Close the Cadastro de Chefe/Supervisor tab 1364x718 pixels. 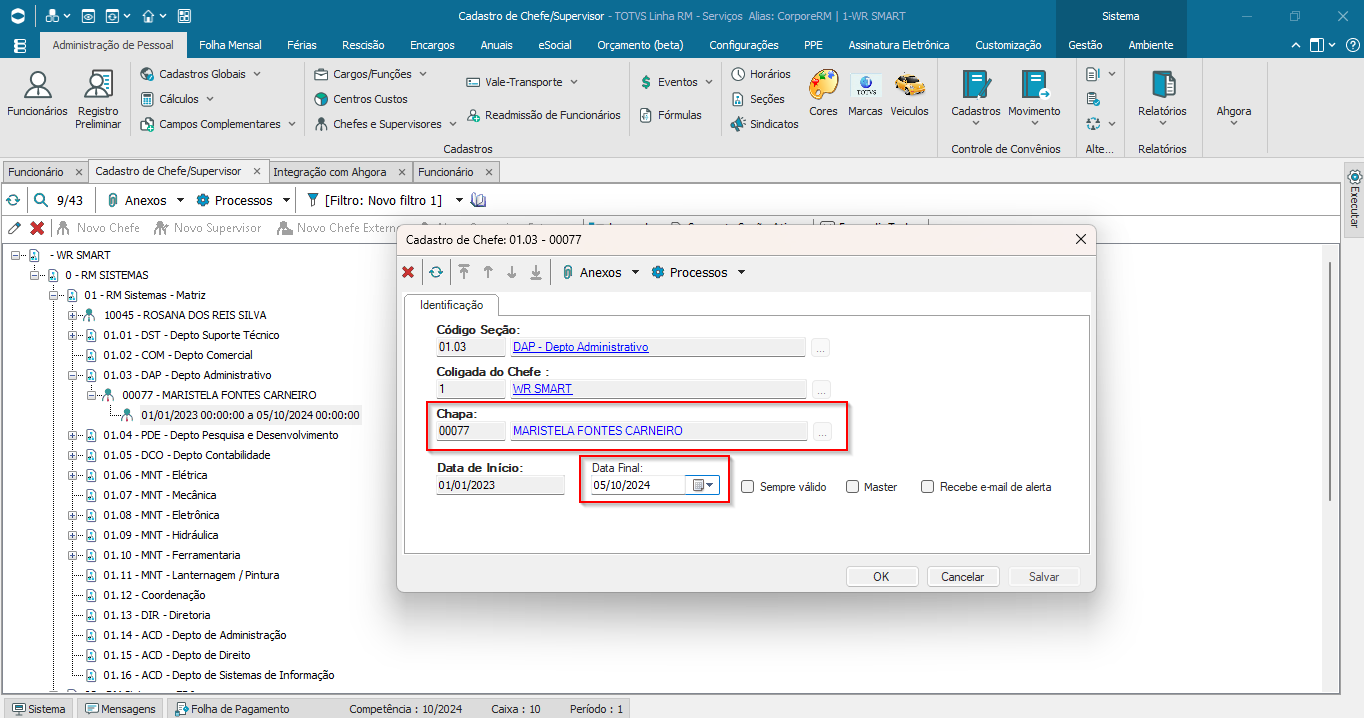click(257, 172)
